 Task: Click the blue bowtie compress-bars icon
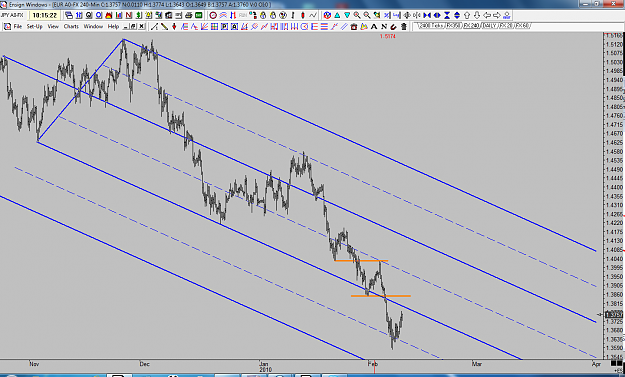(x=427, y=15)
